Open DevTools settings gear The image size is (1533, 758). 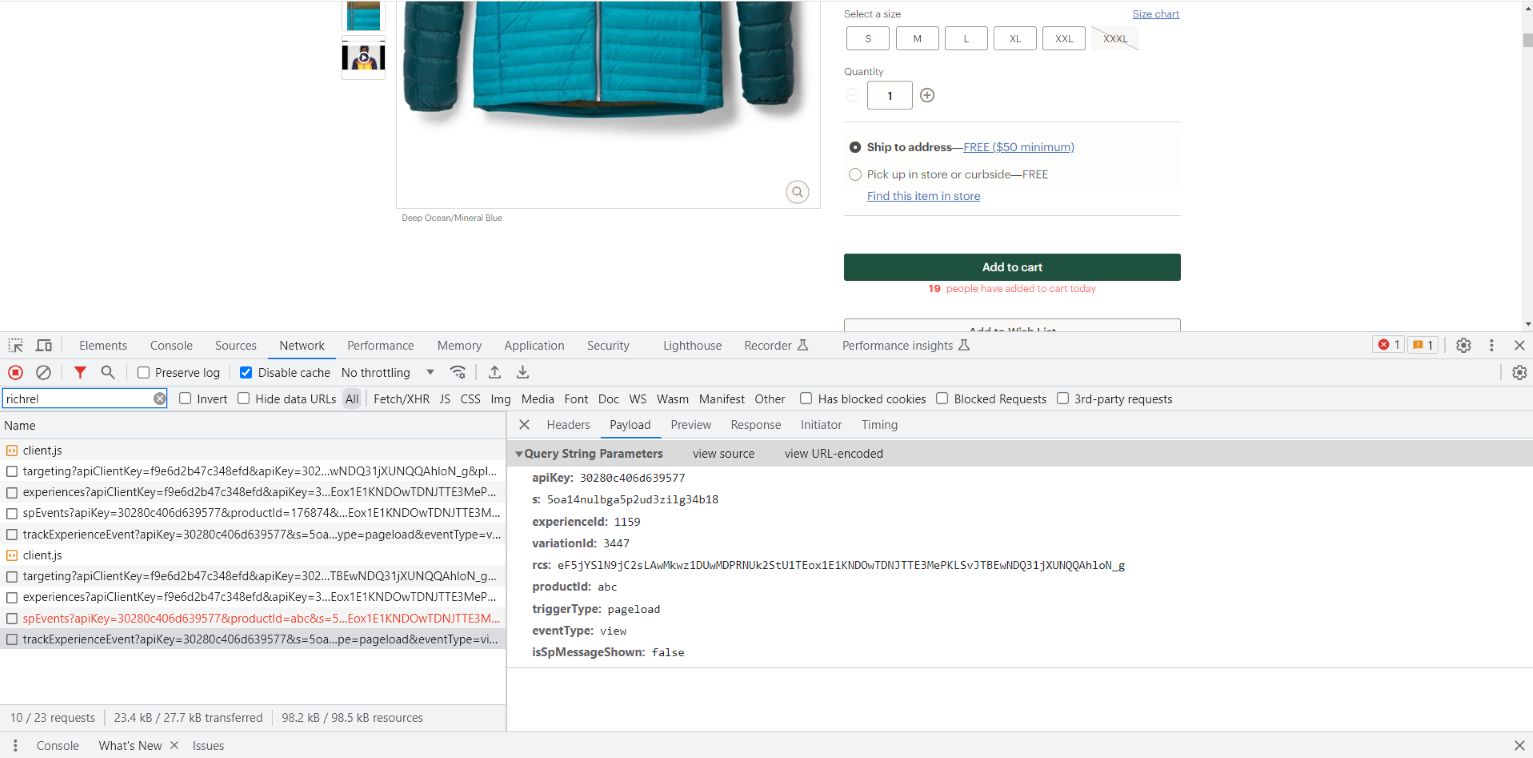[x=1463, y=346]
